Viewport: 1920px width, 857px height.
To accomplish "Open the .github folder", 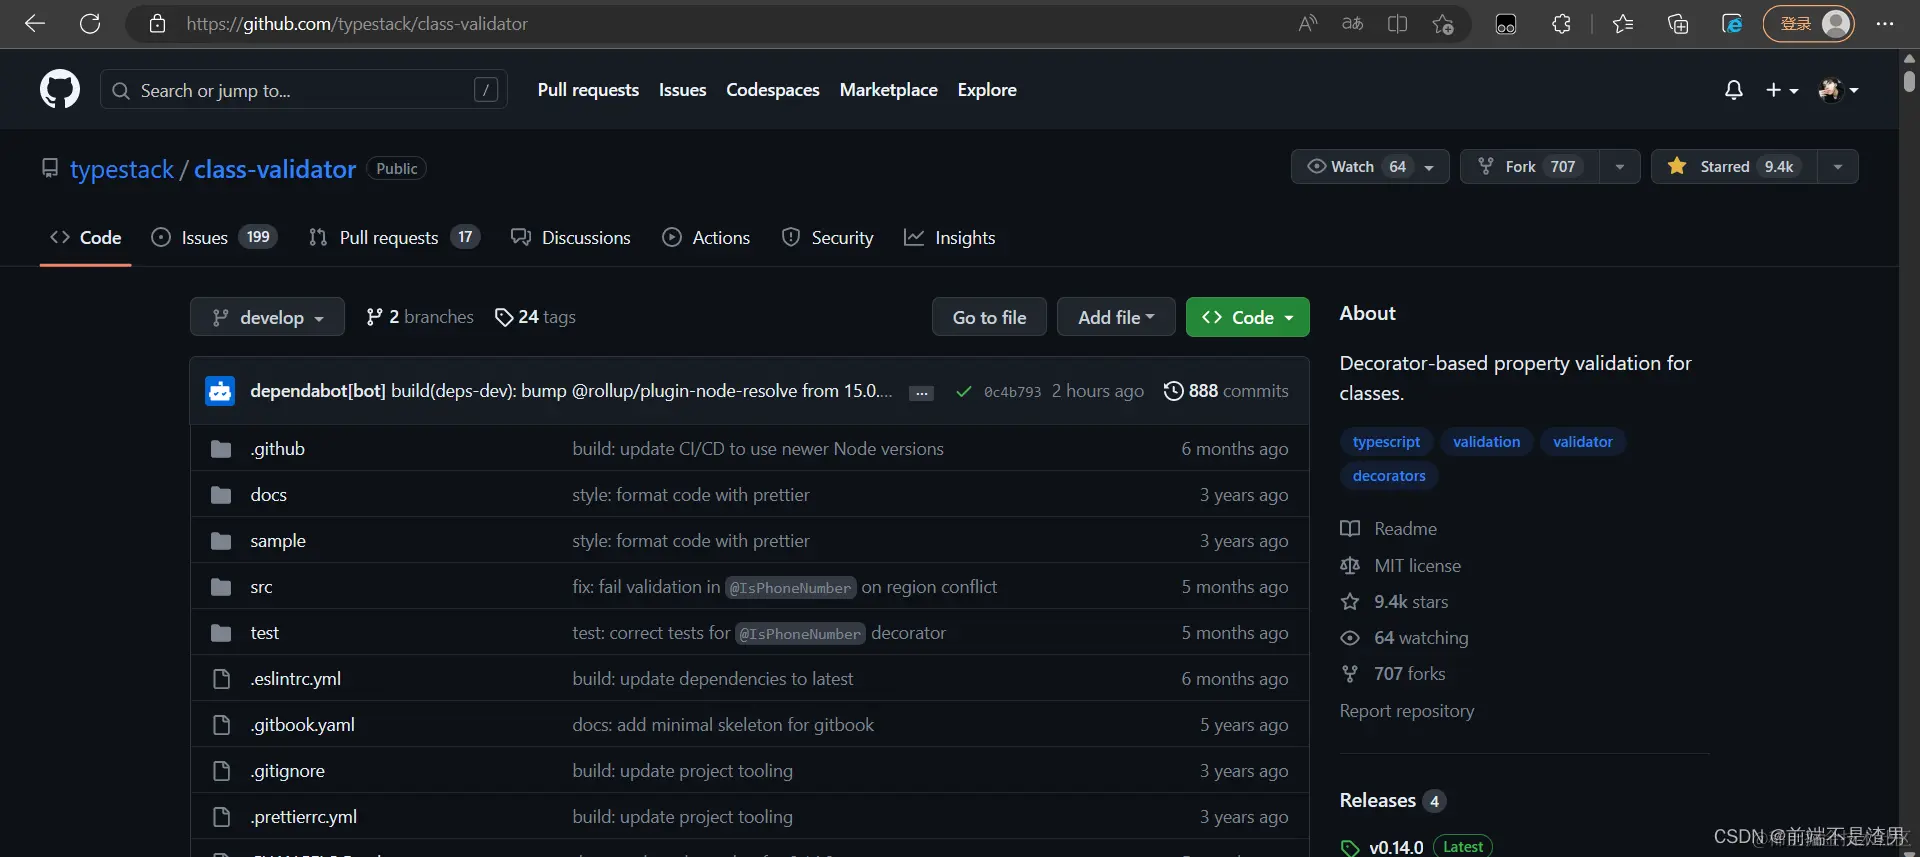I will [x=278, y=449].
